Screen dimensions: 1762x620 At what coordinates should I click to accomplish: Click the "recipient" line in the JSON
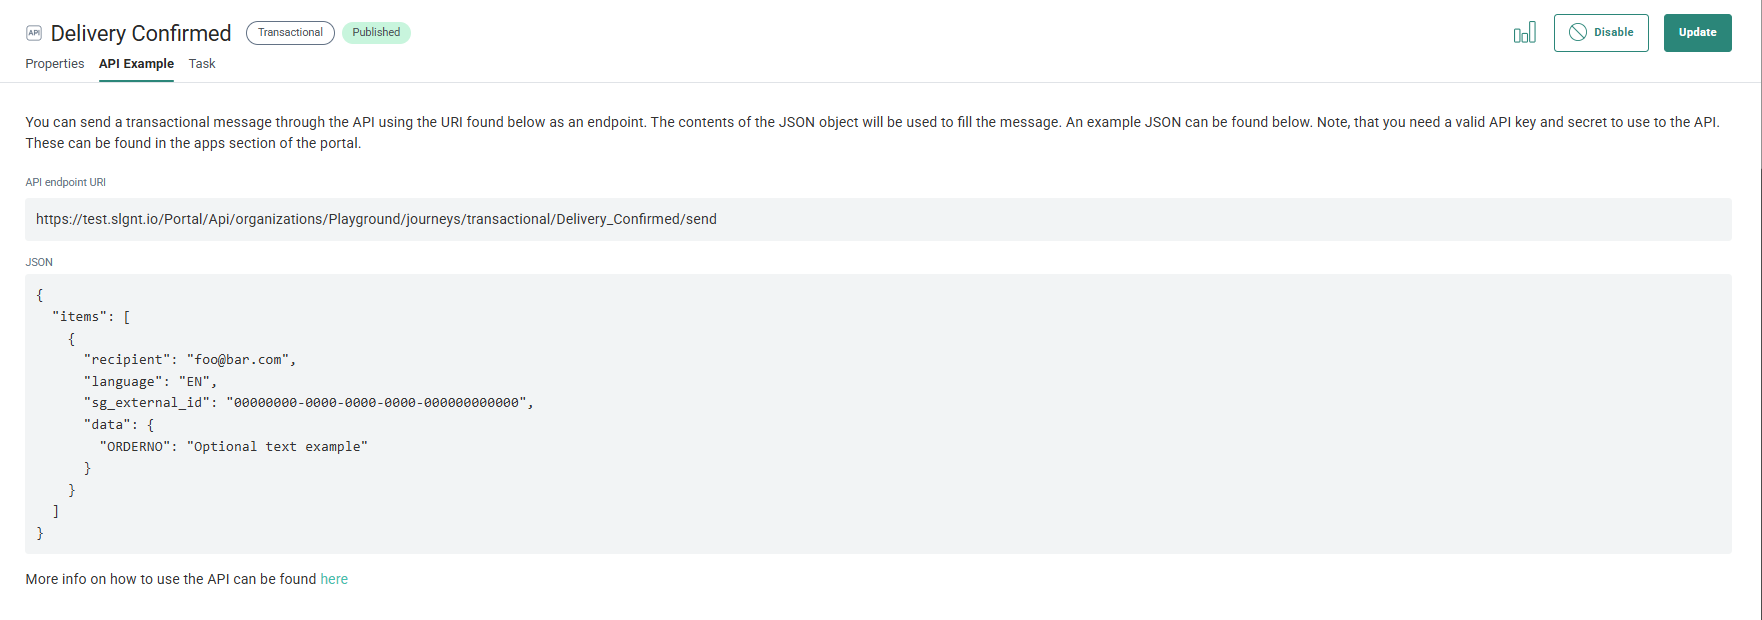[190, 360]
